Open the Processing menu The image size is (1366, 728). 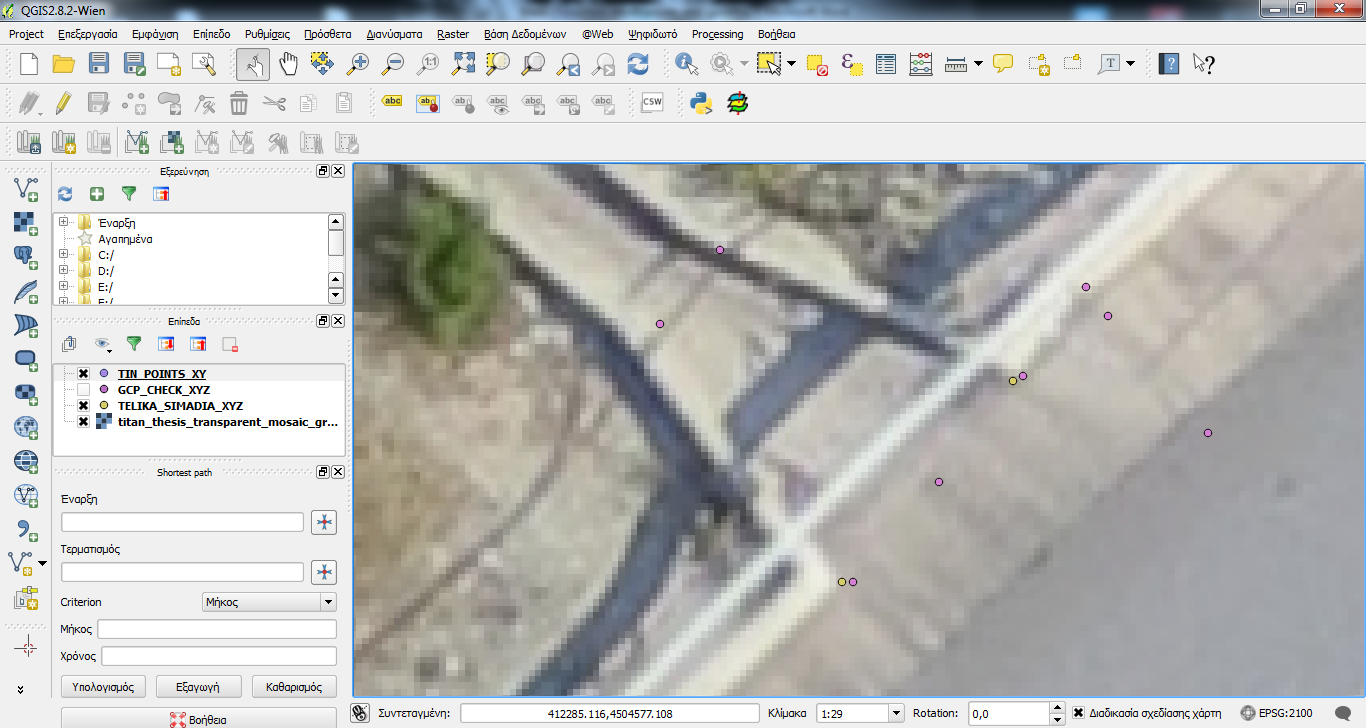coord(718,34)
